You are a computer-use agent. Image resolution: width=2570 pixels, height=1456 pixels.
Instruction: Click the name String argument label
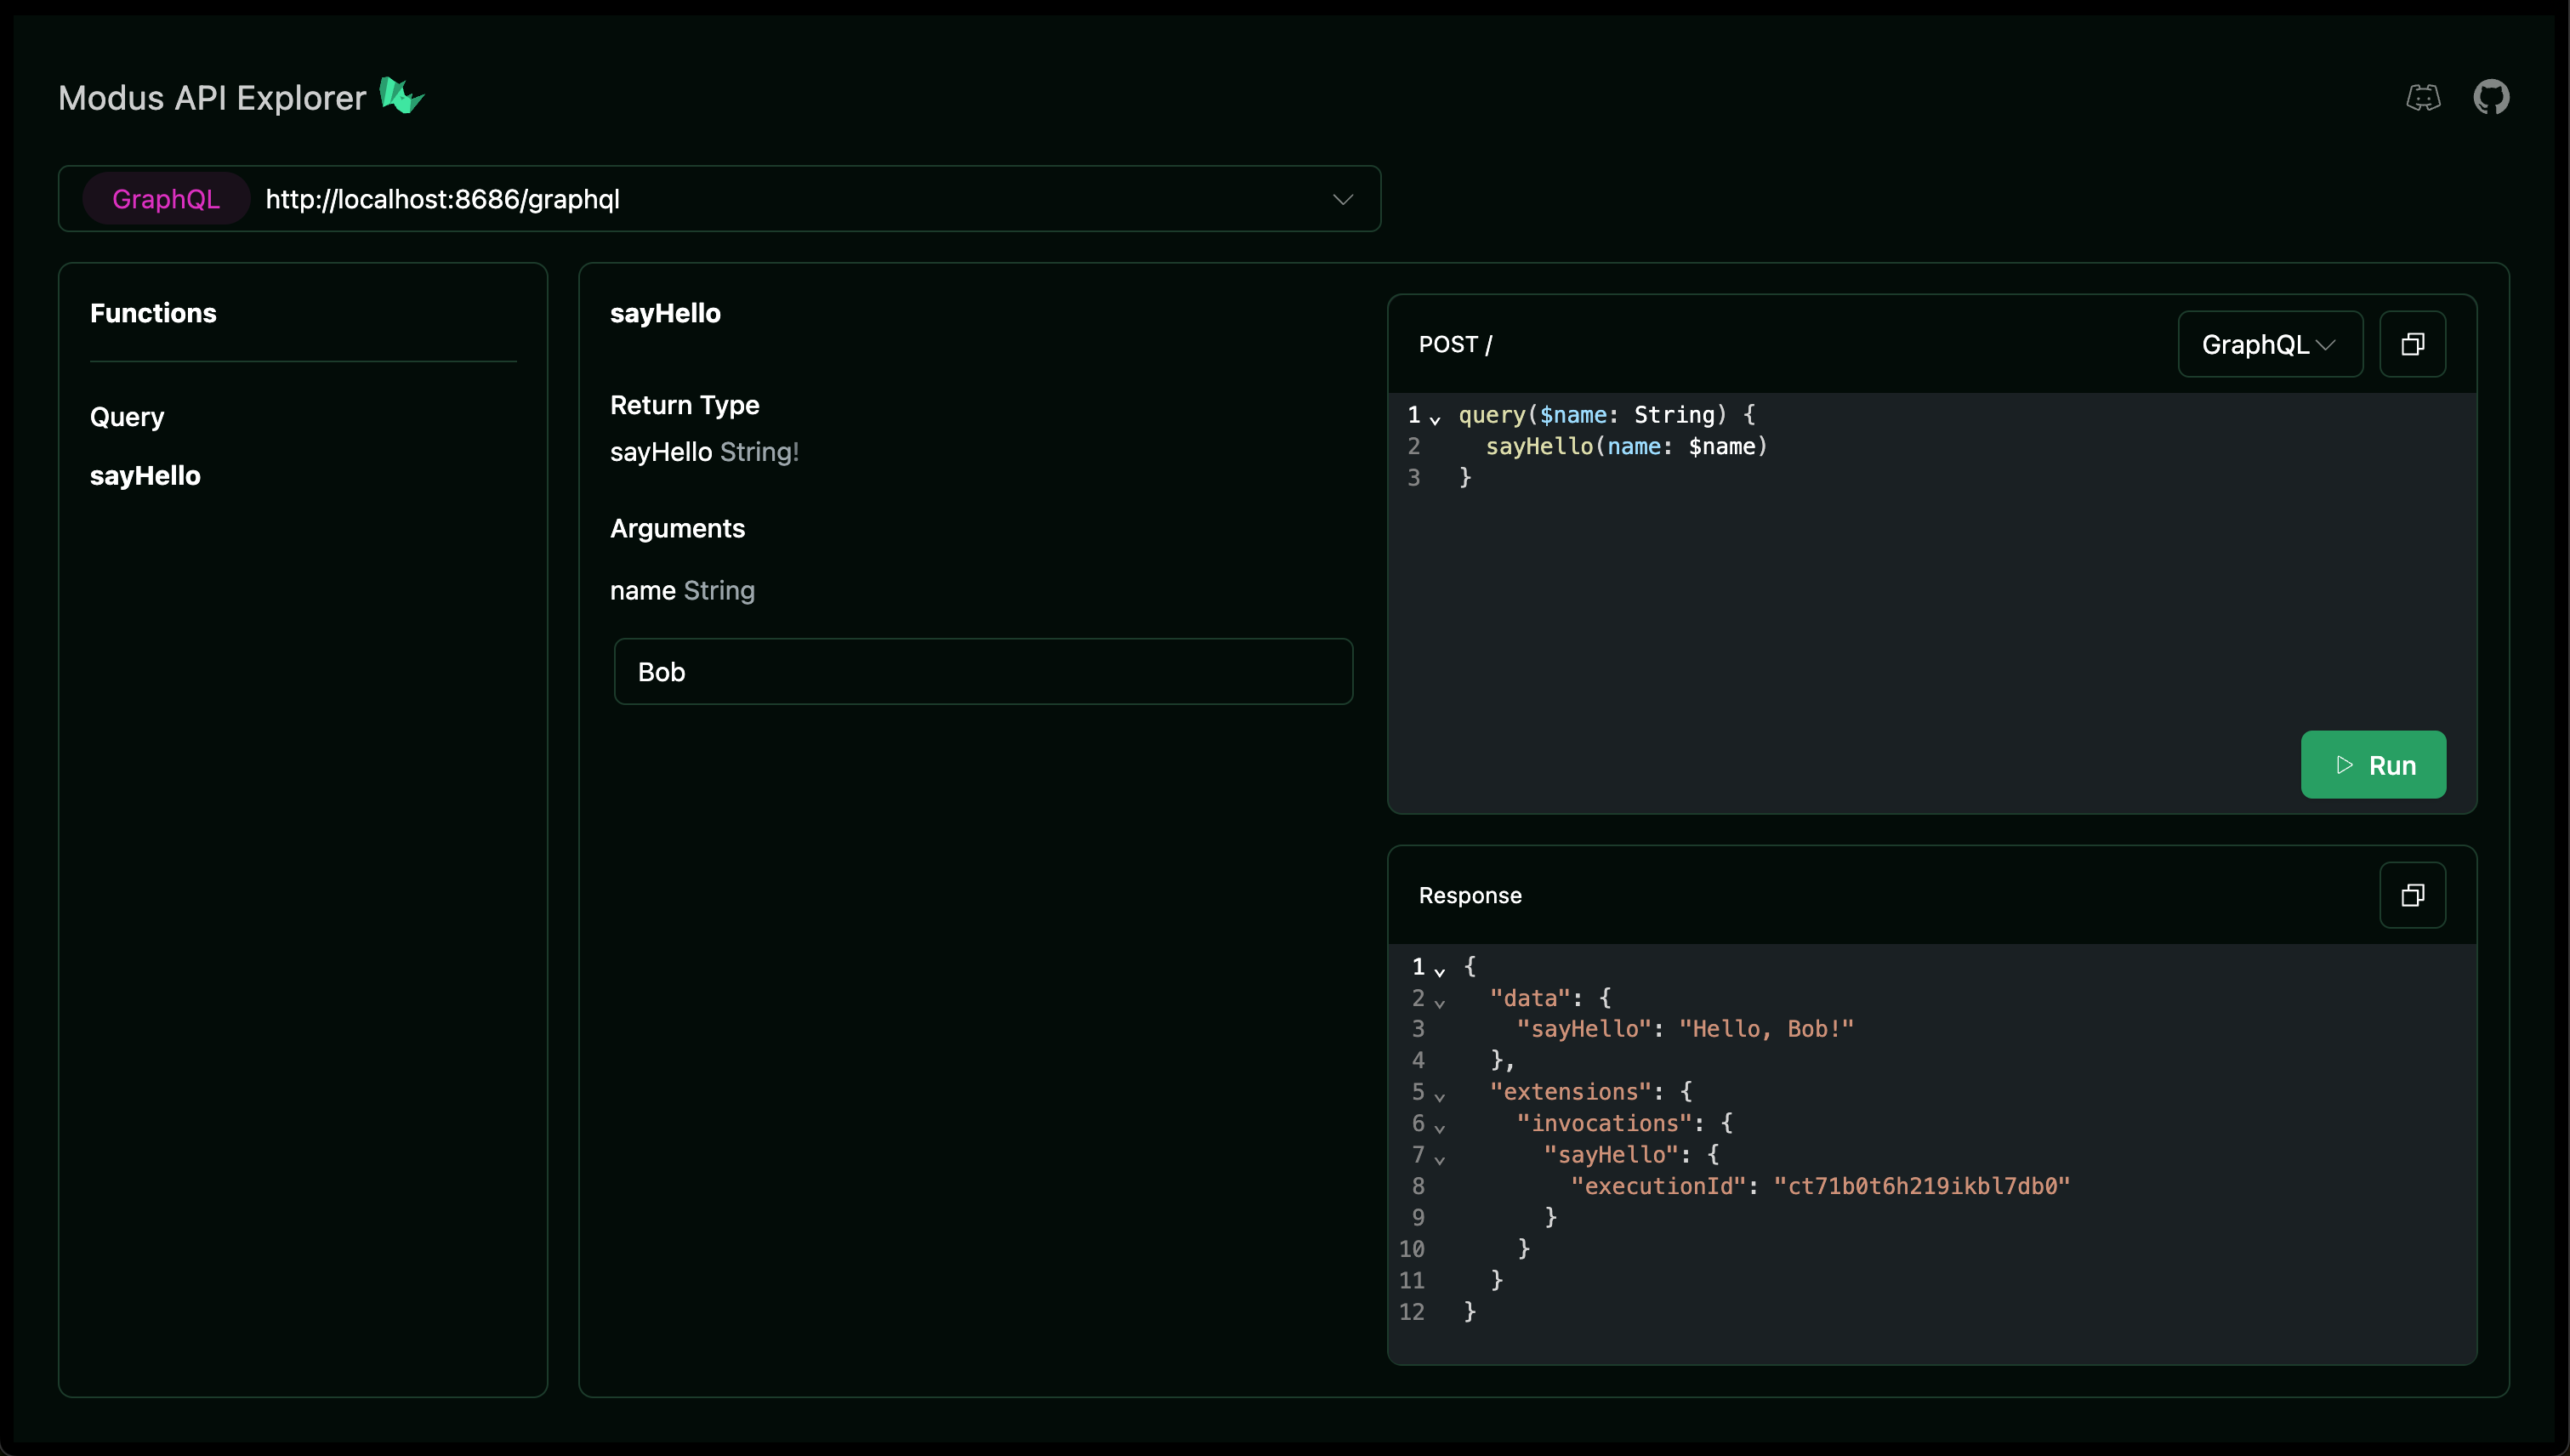[x=682, y=591]
